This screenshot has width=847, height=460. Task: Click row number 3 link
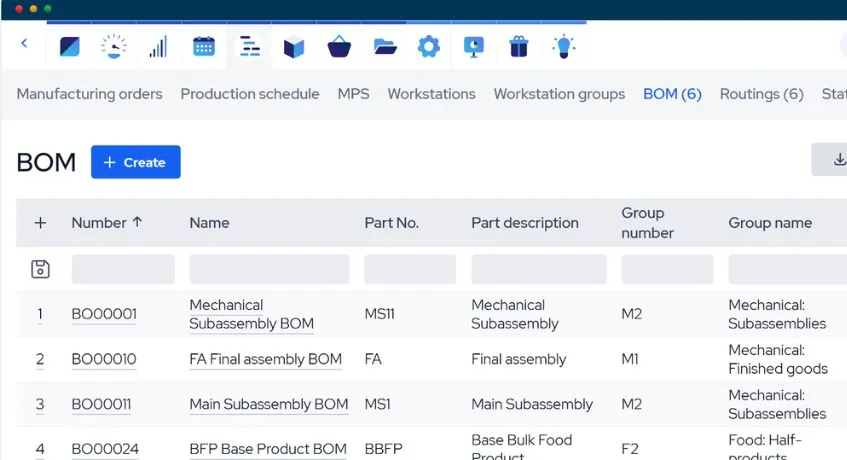[40, 404]
